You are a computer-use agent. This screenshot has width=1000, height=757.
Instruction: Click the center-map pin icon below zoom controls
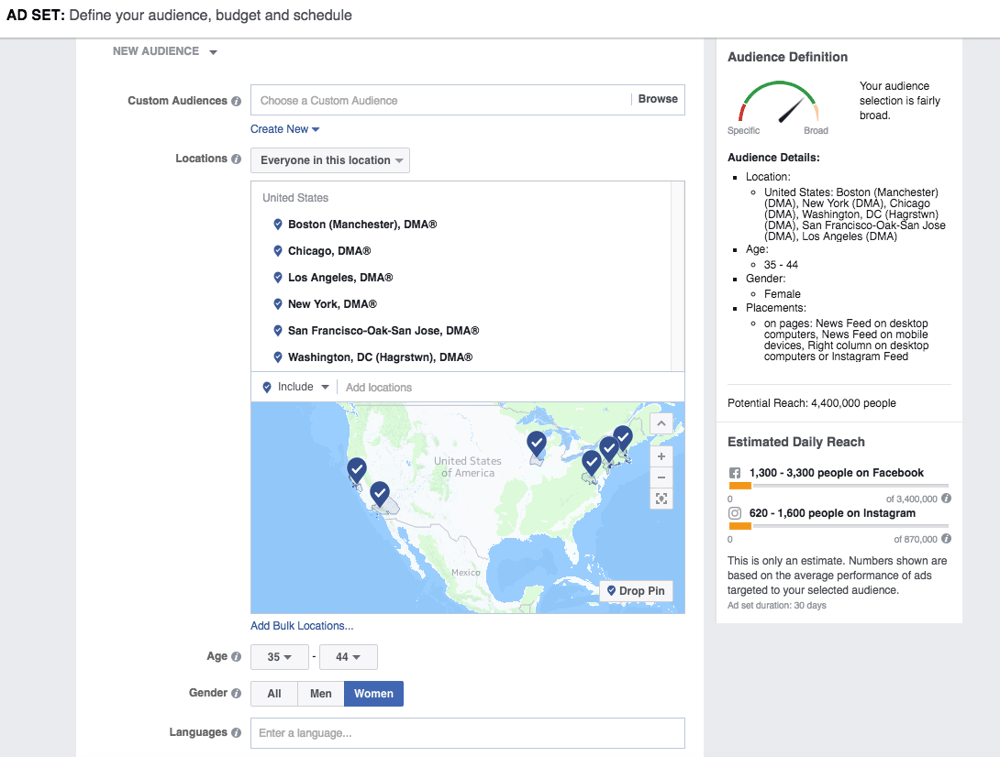pos(661,498)
